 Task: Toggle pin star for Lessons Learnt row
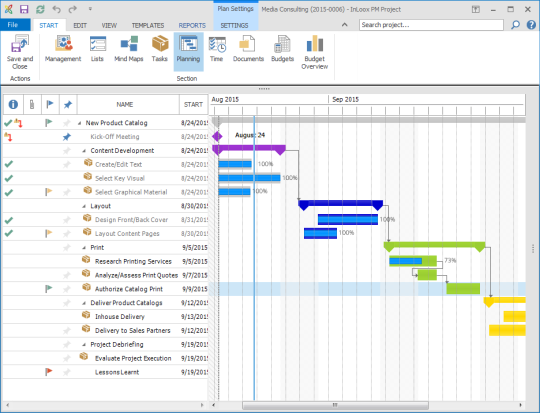point(67,372)
